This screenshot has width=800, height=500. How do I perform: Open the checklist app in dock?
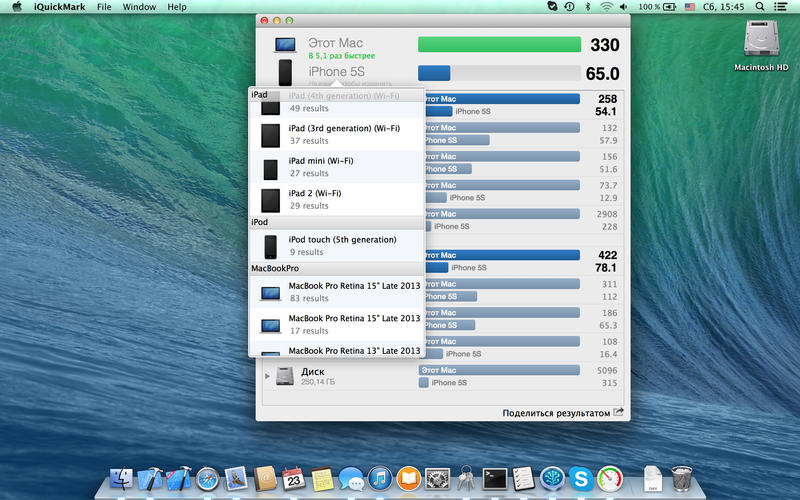coord(523,479)
